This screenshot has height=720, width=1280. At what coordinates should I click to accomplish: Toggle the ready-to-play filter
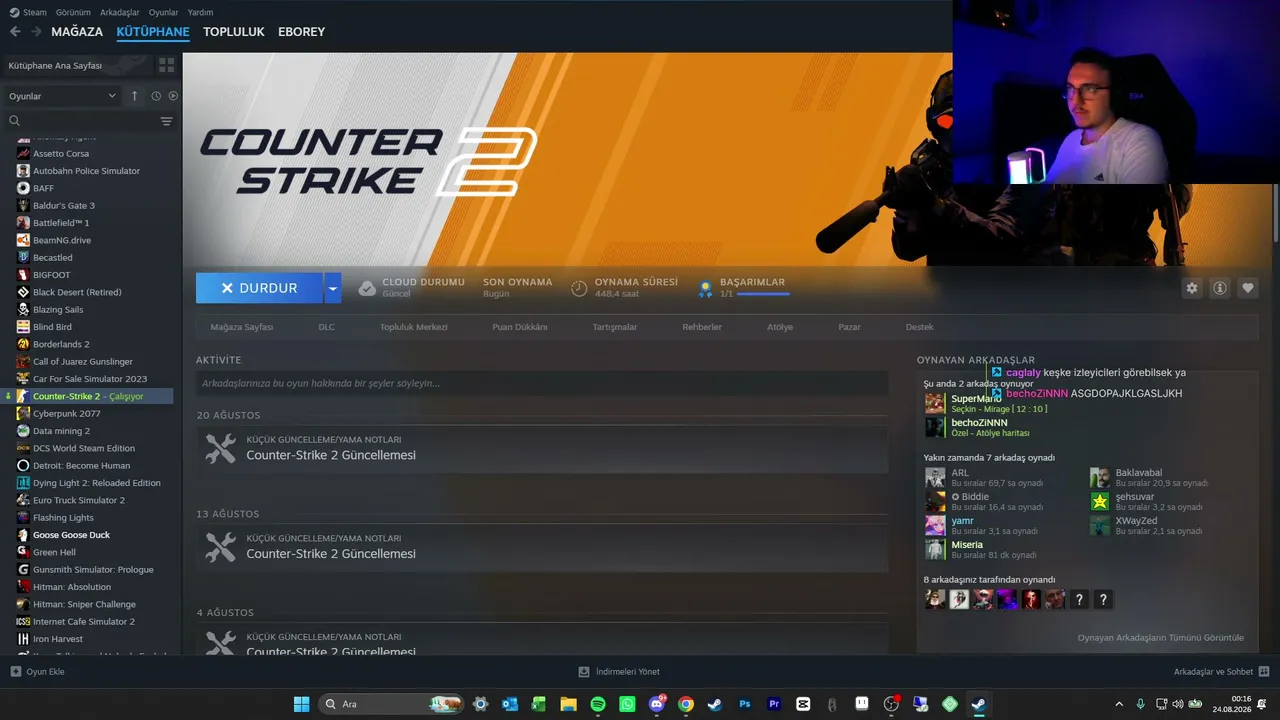(x=173, y=96)
